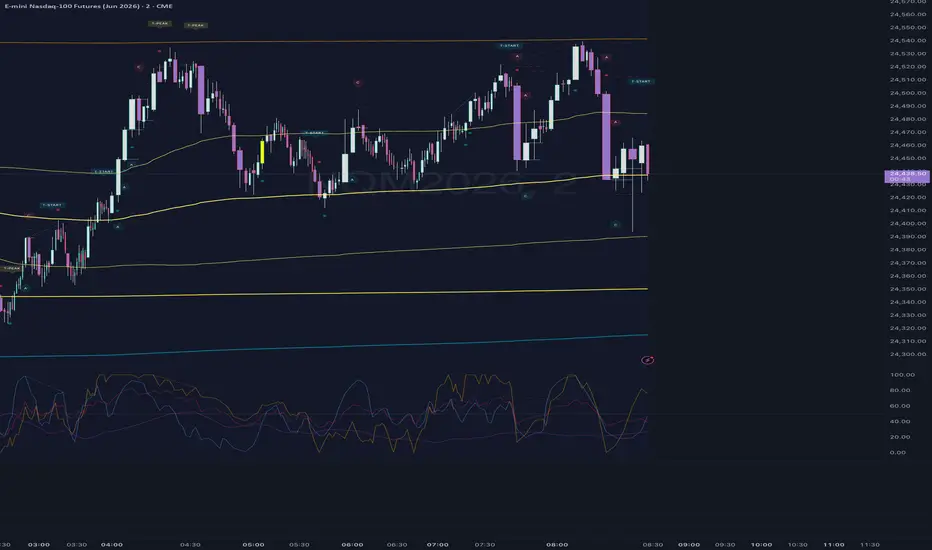Image resolution: width=932 pixels, height=550 pixels.
Task: Click the oscillator 0.00 scale label
Action: pos(898,452)
